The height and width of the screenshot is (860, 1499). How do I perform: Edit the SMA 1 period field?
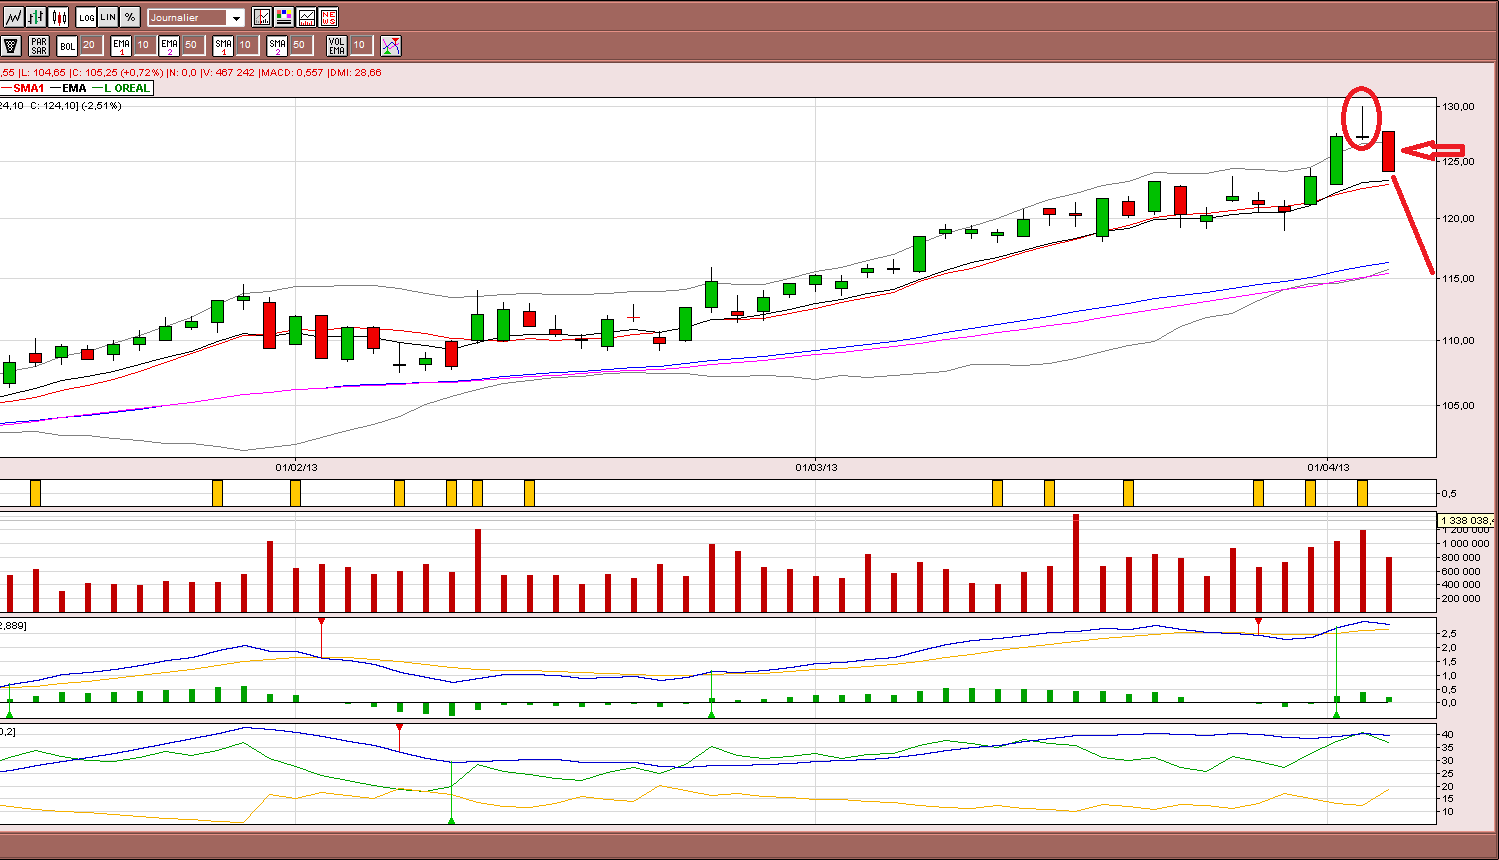247,46
